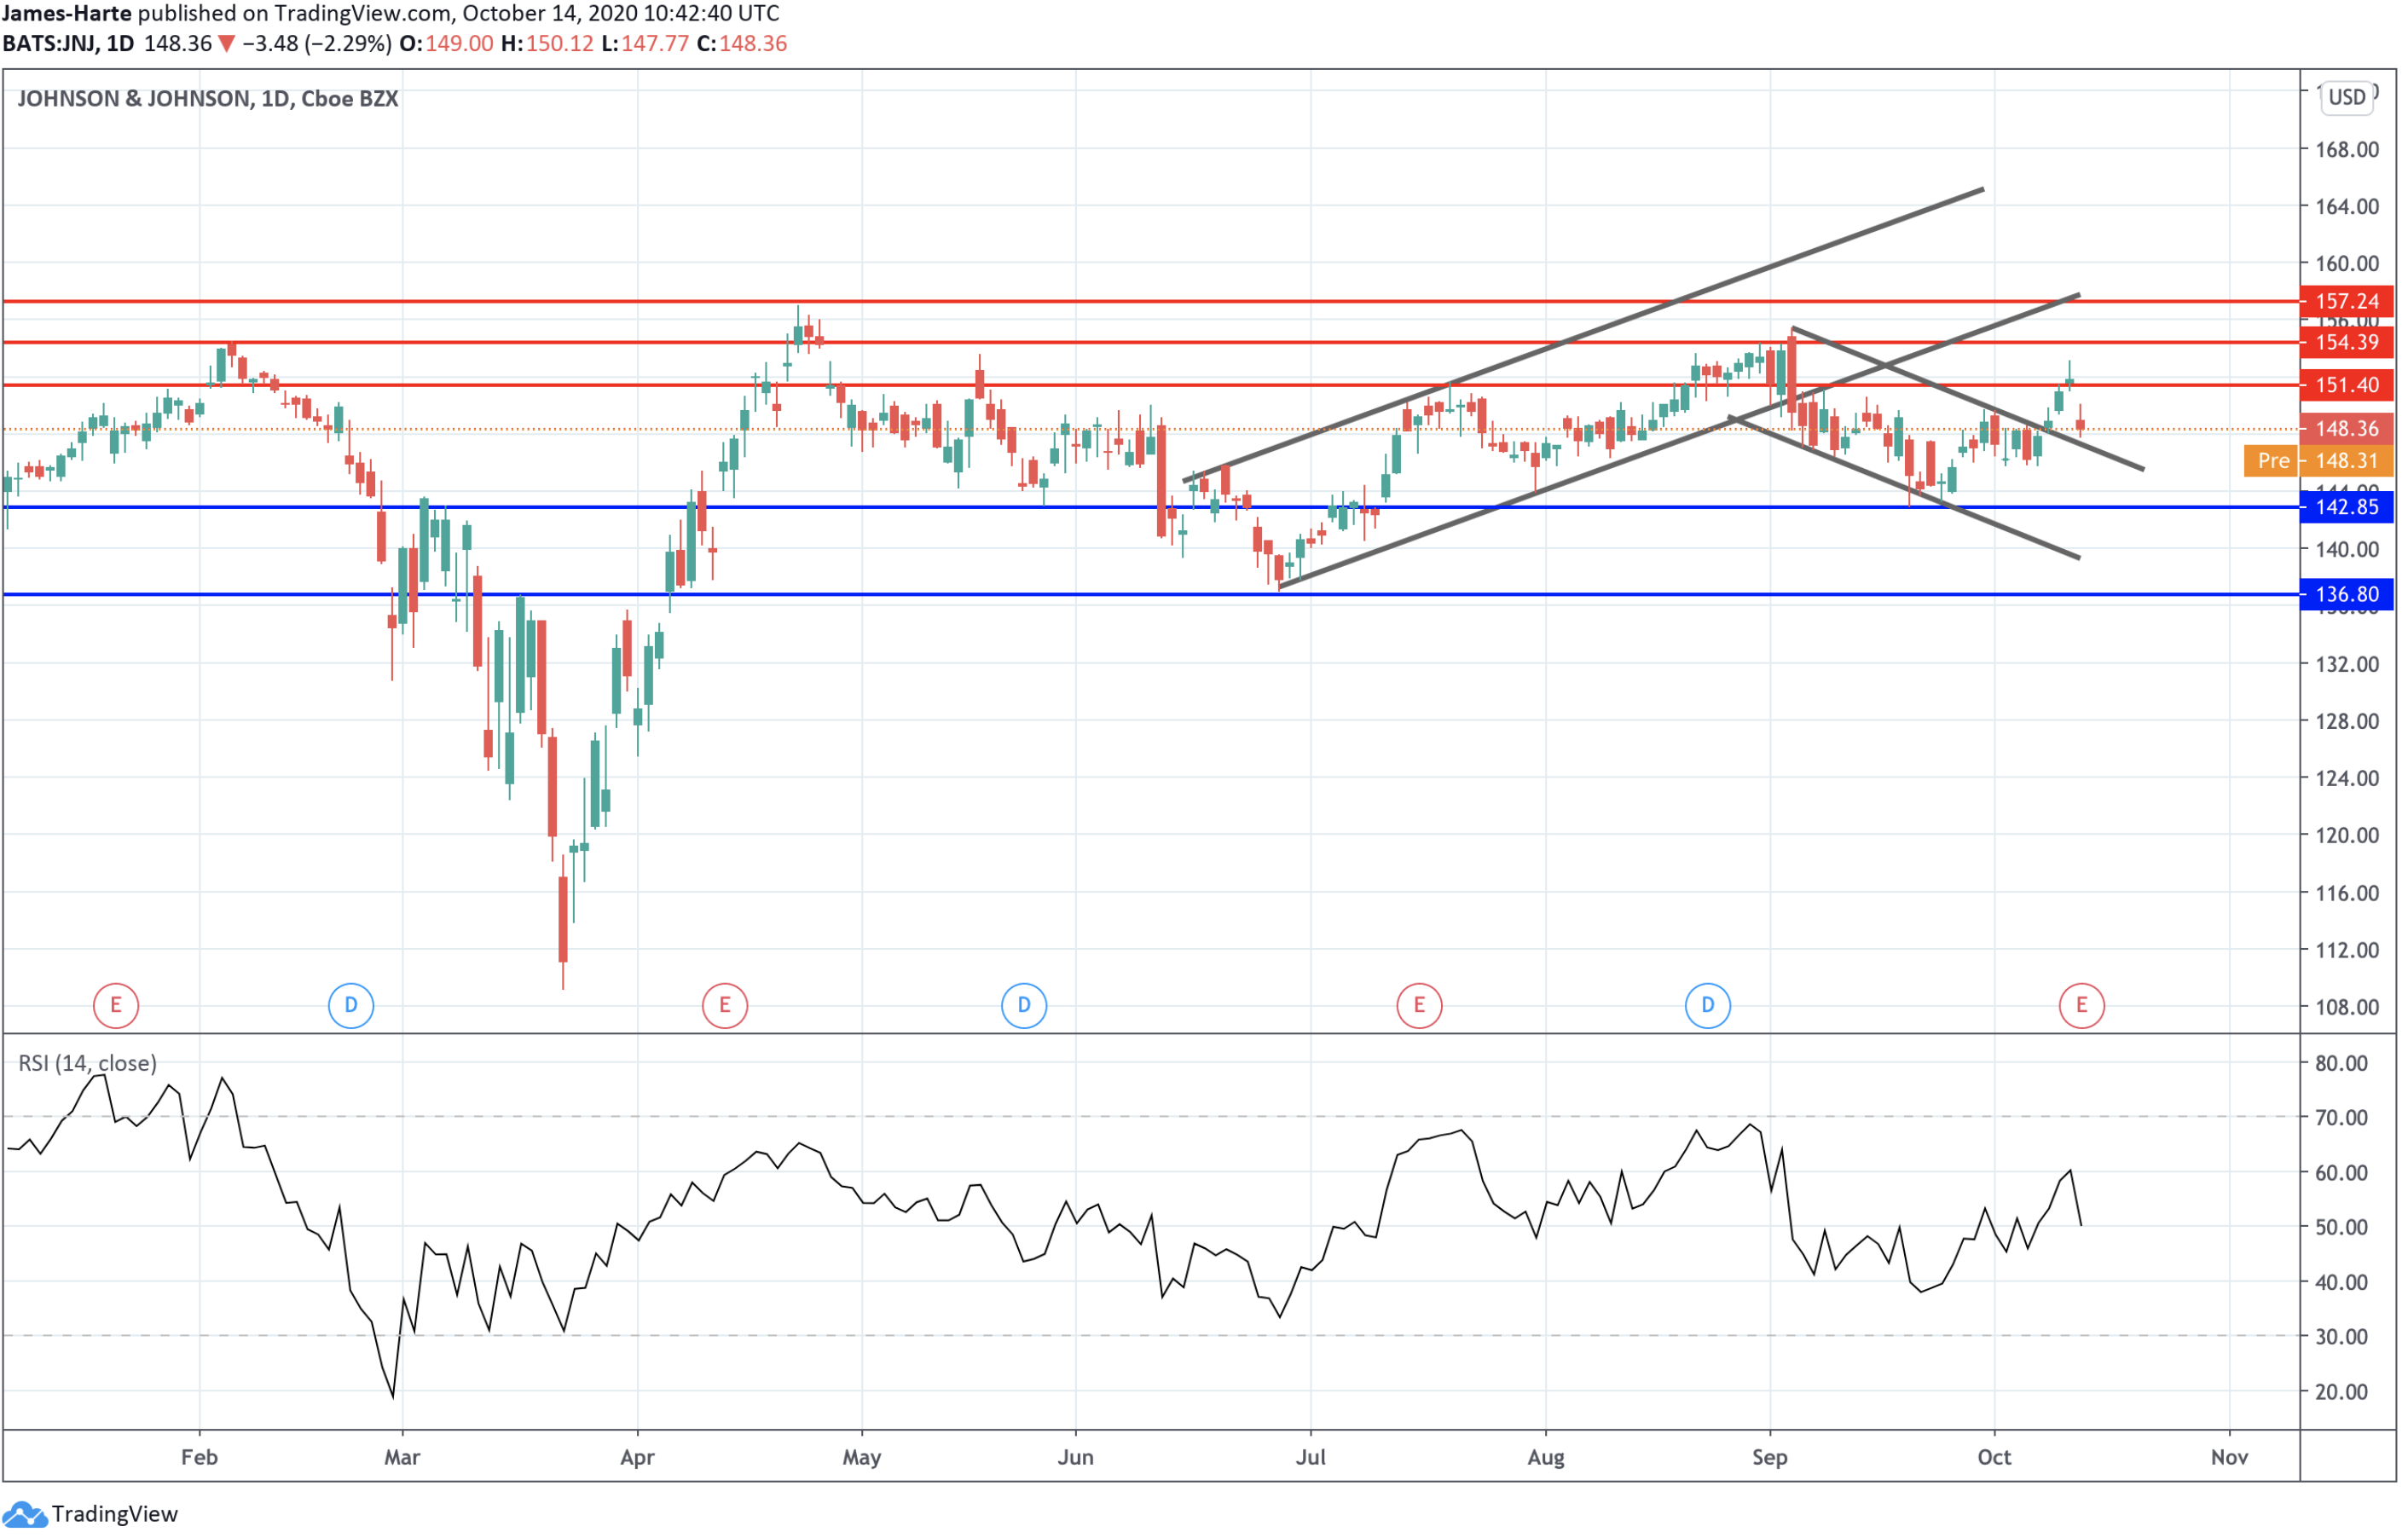Click the RSI (14, close) indicator label
This screenshot has height=1538, width=2408.
[x=87, y=1063]
